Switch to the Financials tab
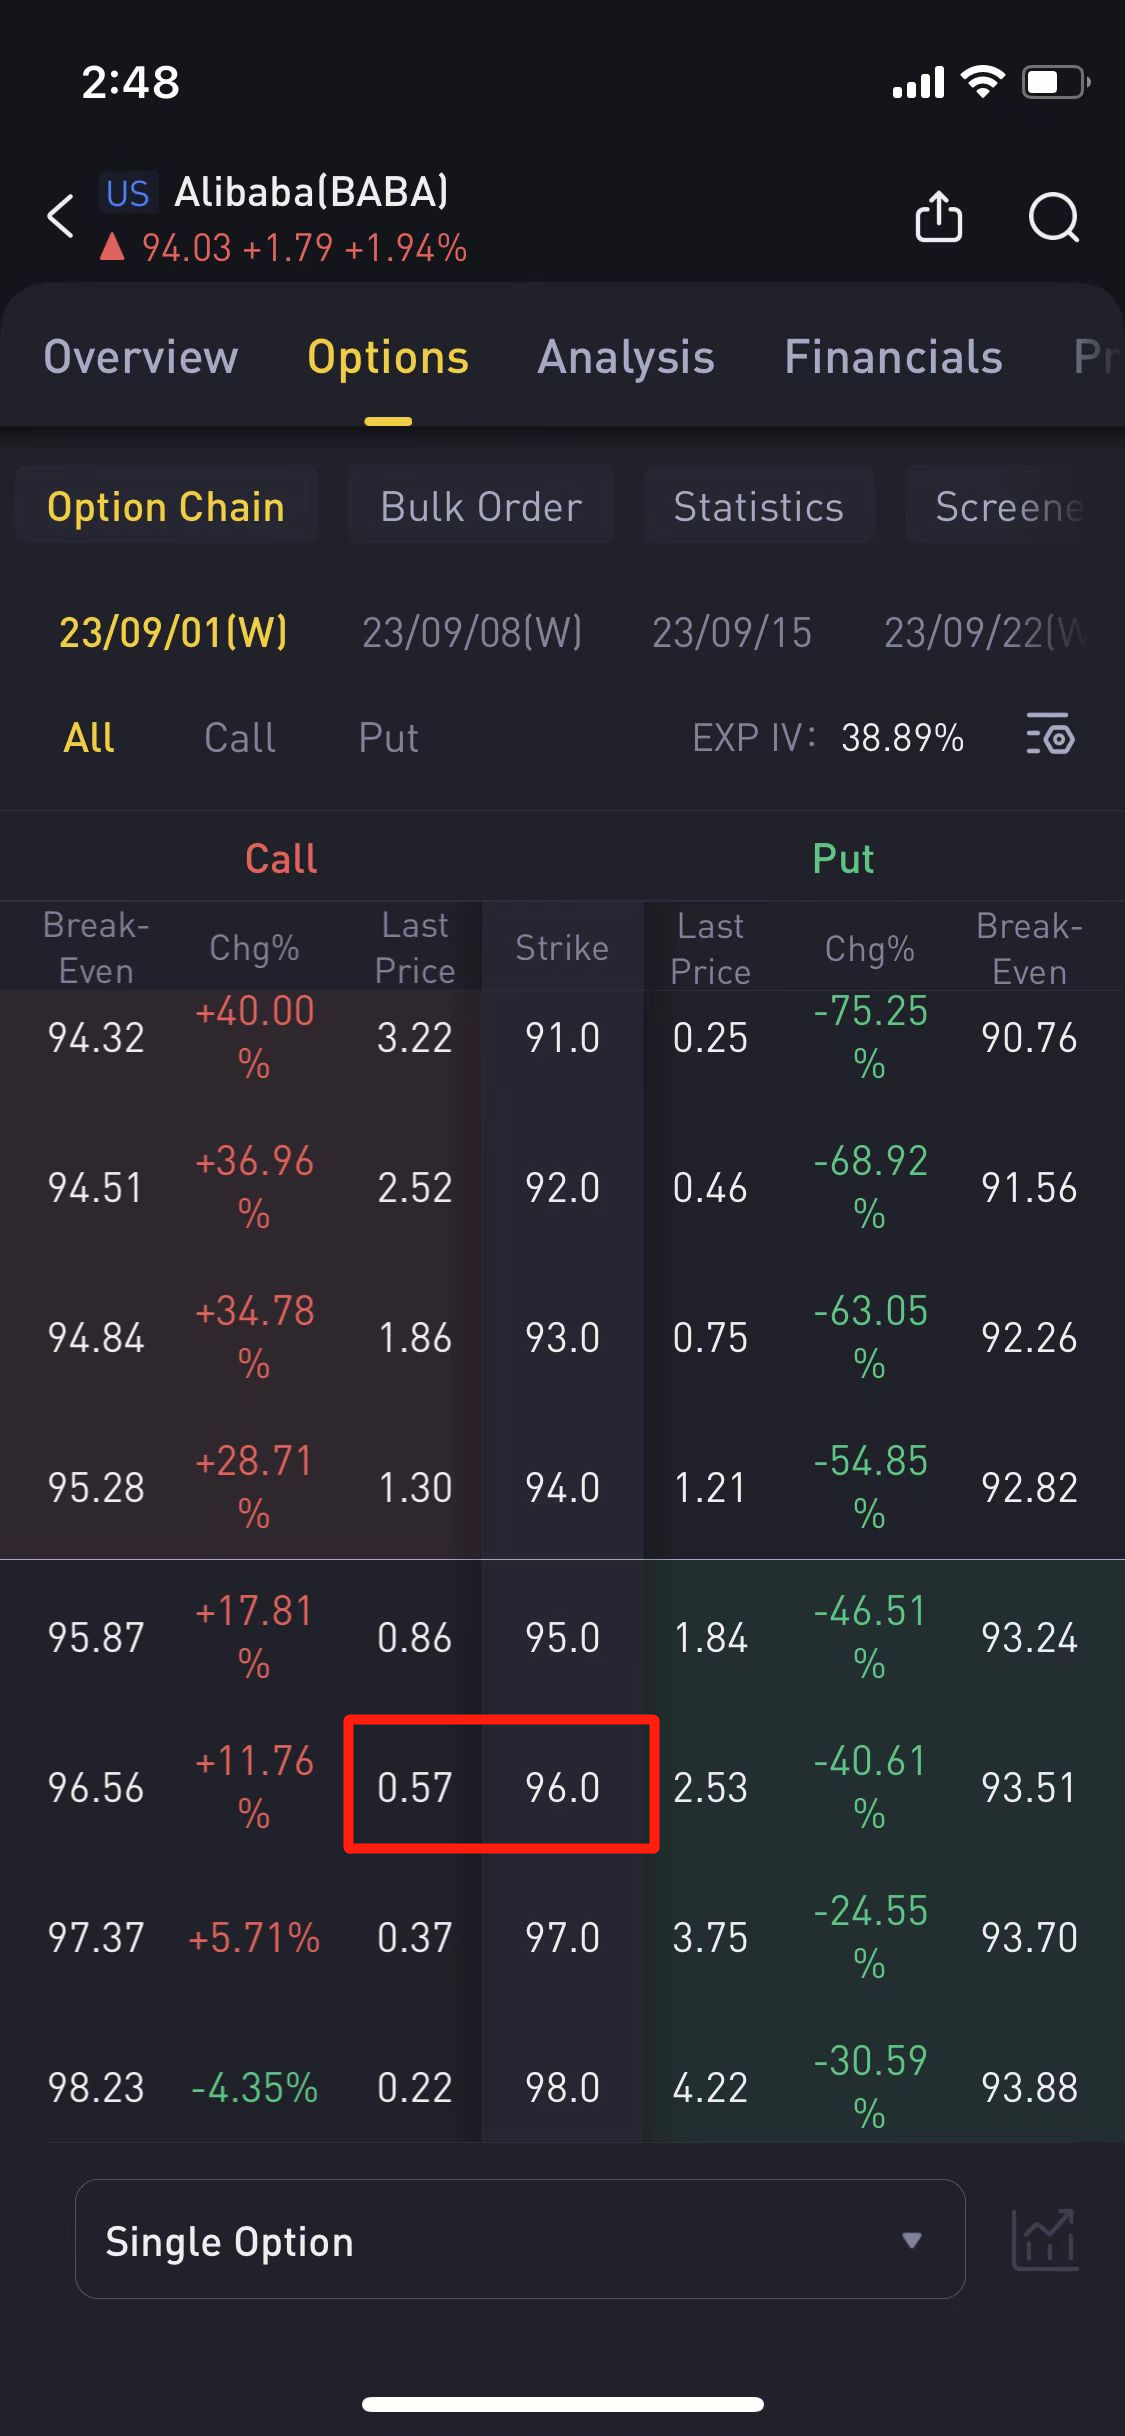Viewport: 1125px width, 2436px height. click(x=893, y=357)
